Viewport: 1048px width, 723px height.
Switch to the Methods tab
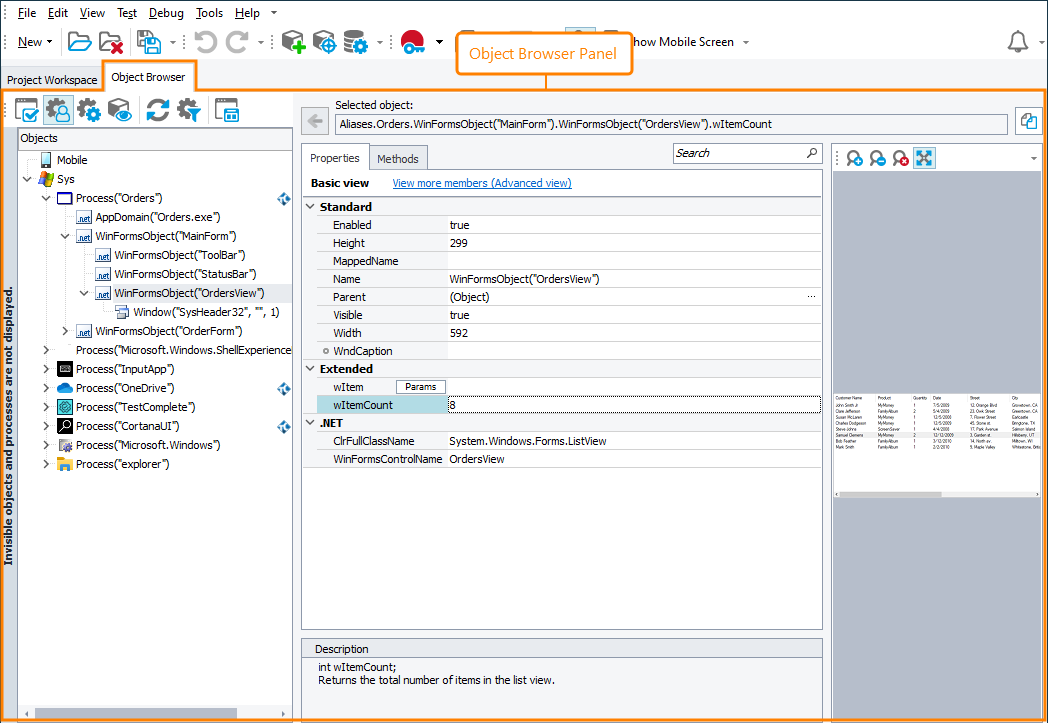[x=398, y=157]
